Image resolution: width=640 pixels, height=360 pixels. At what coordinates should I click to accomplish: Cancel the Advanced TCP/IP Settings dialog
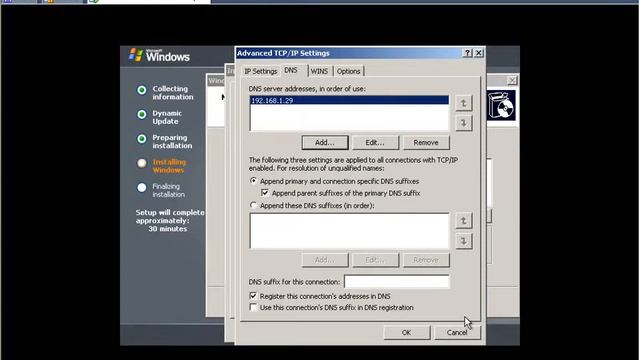(x=457, y=332)
